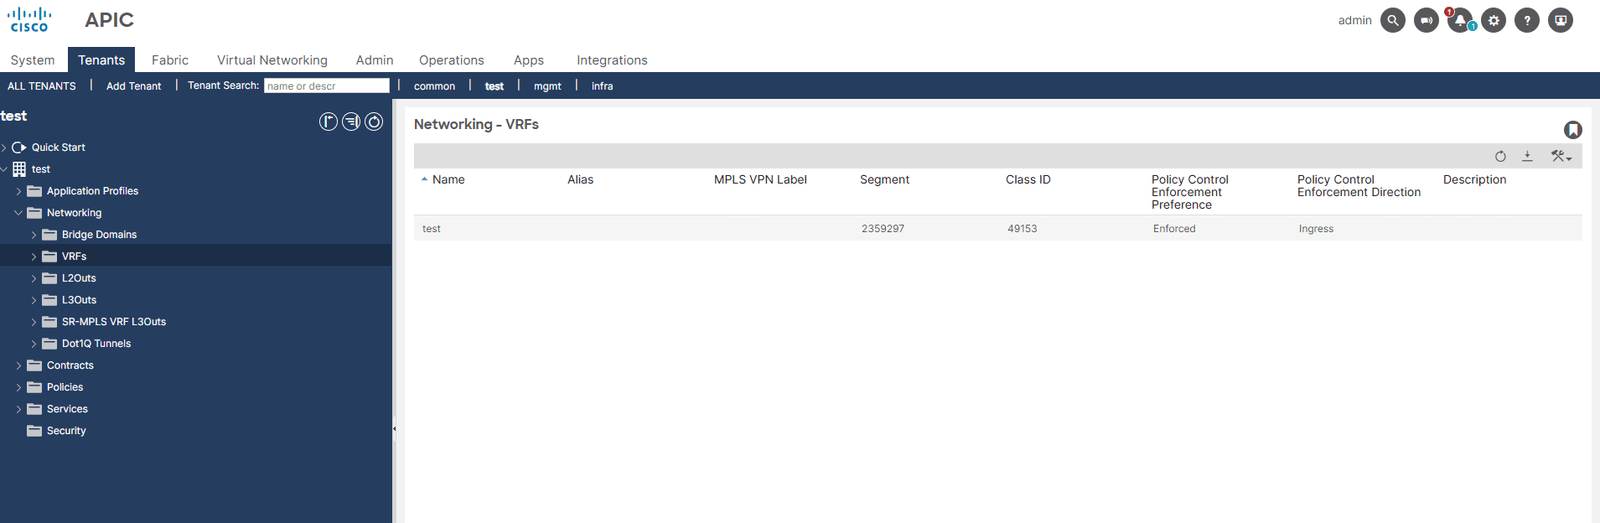Expand Bridge Domains chevron

34,235
